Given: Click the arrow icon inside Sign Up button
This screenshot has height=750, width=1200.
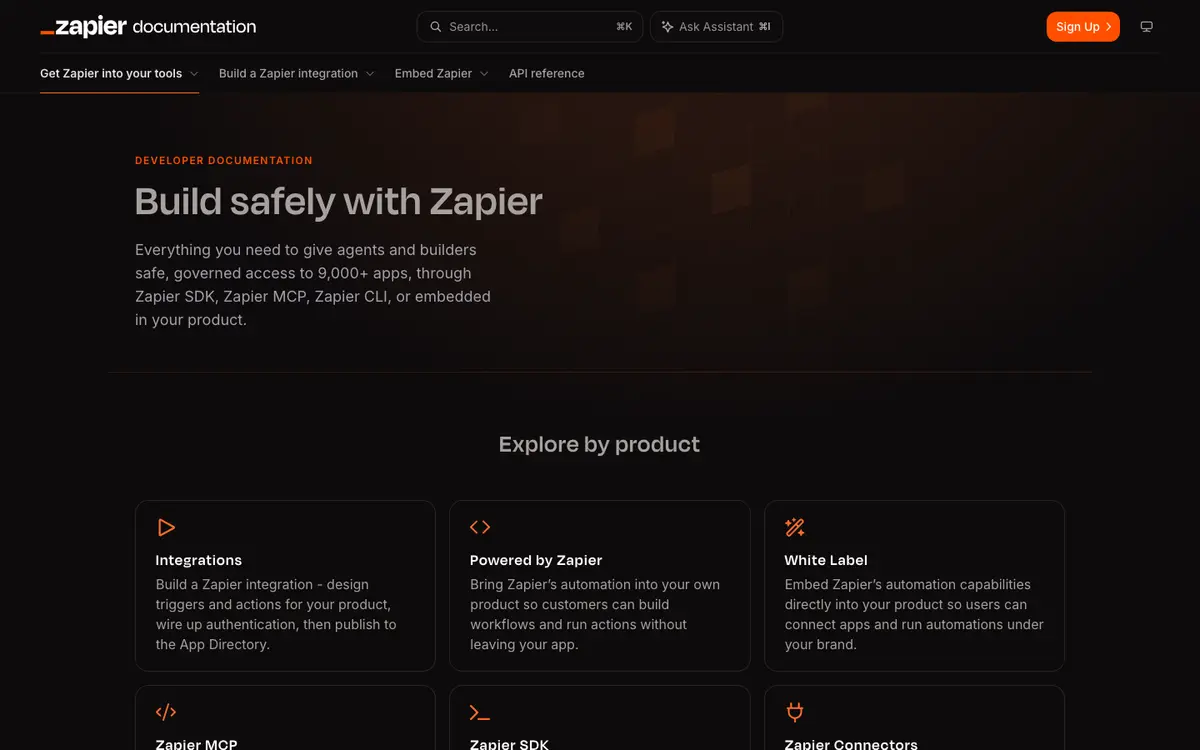Looking at the screenshot, I should (x=1108, y=27).
